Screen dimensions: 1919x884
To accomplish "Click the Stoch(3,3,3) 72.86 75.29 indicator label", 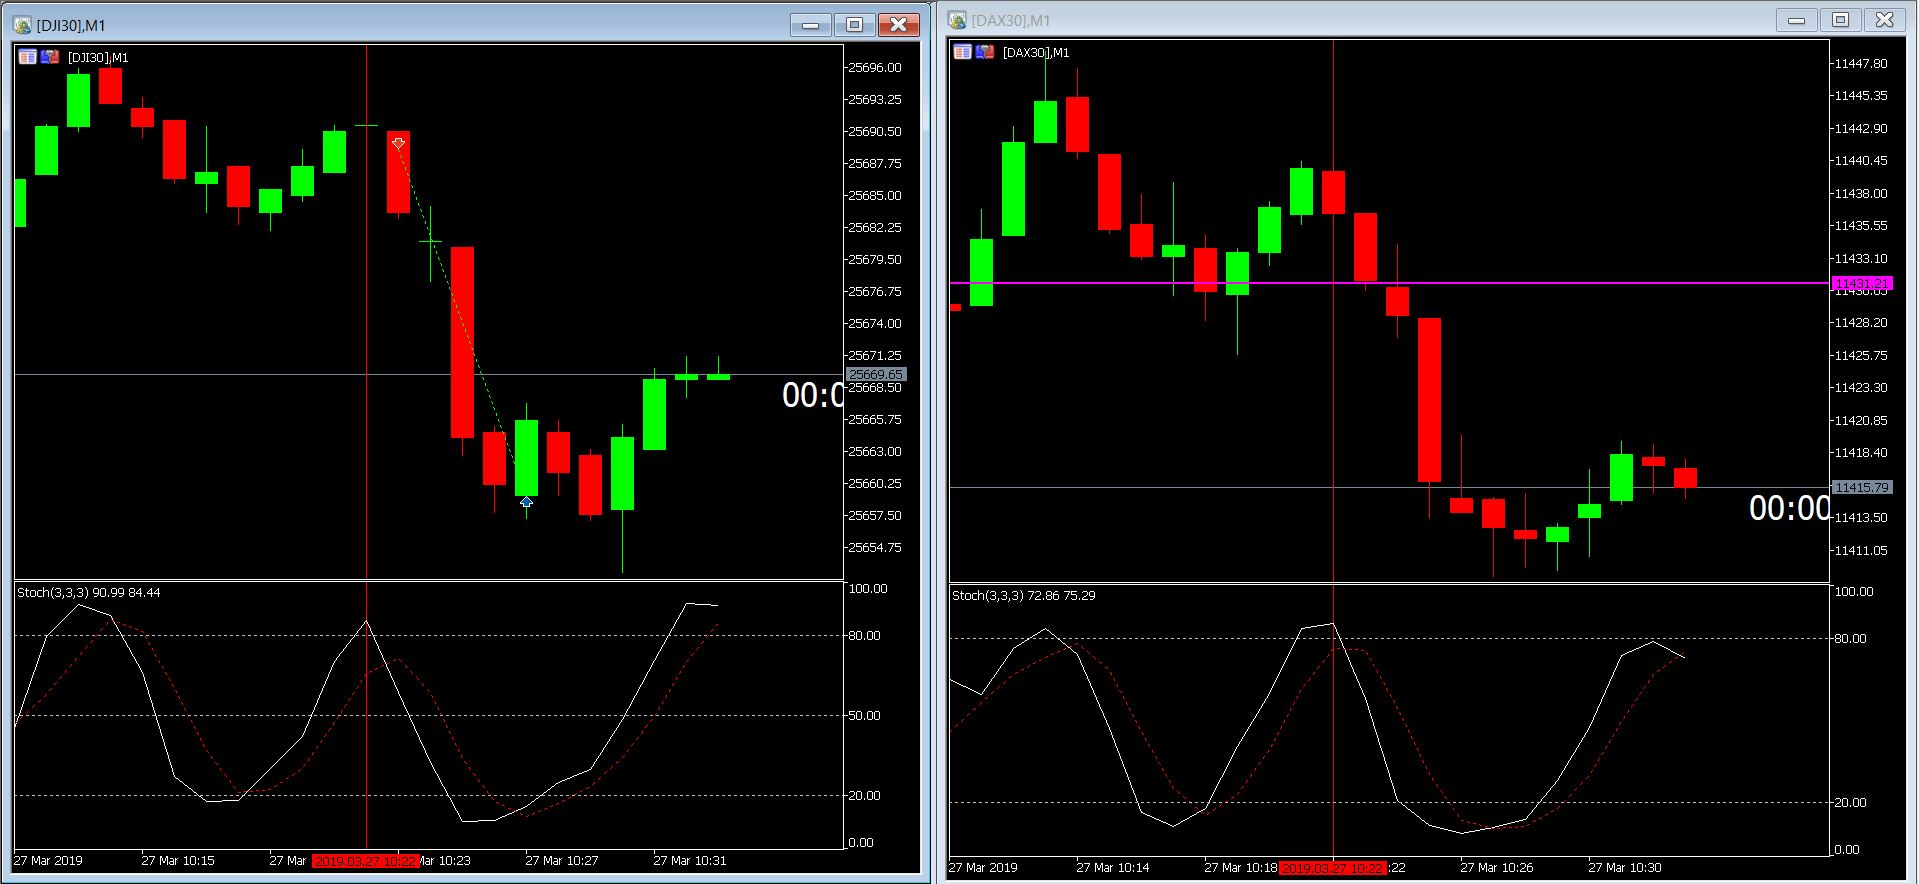I will 1024,596.
